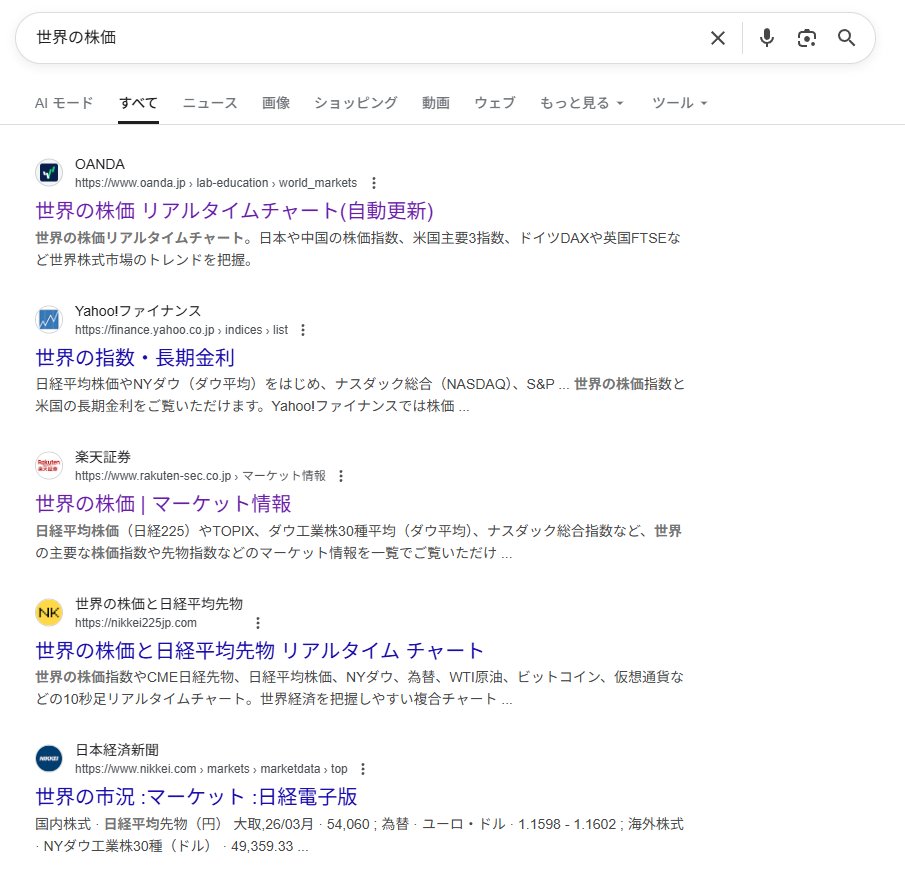The height and width of the screenshot is (879, 905).
Task: Open the 動画 tab
Action: [x=436, y=103]
